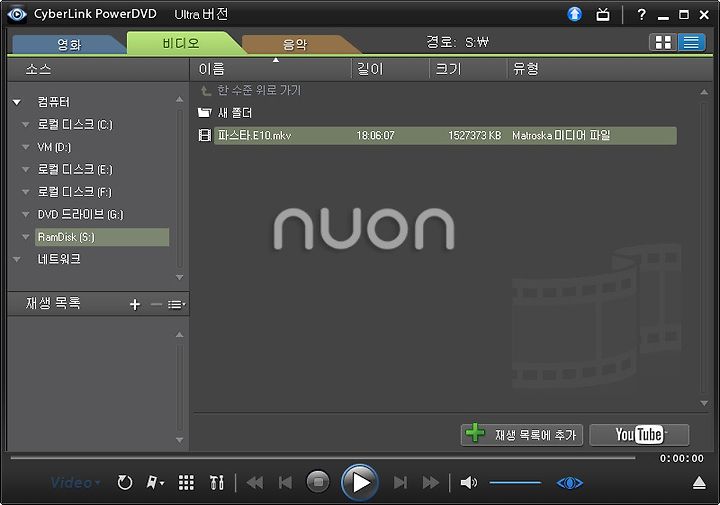720x505 pixels.
Task: Click the stop button
Action: point(318,482)
